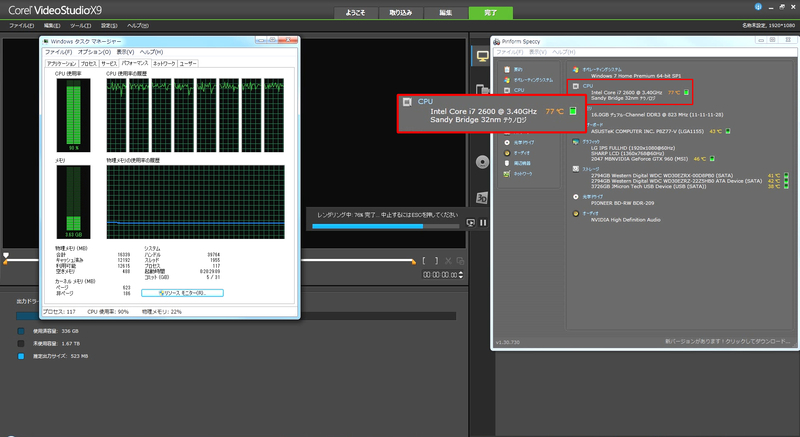Click the 使用済容量 dark blue swatch
The height and width of the screenshot is (437, 800).
(x=21, y=331)
